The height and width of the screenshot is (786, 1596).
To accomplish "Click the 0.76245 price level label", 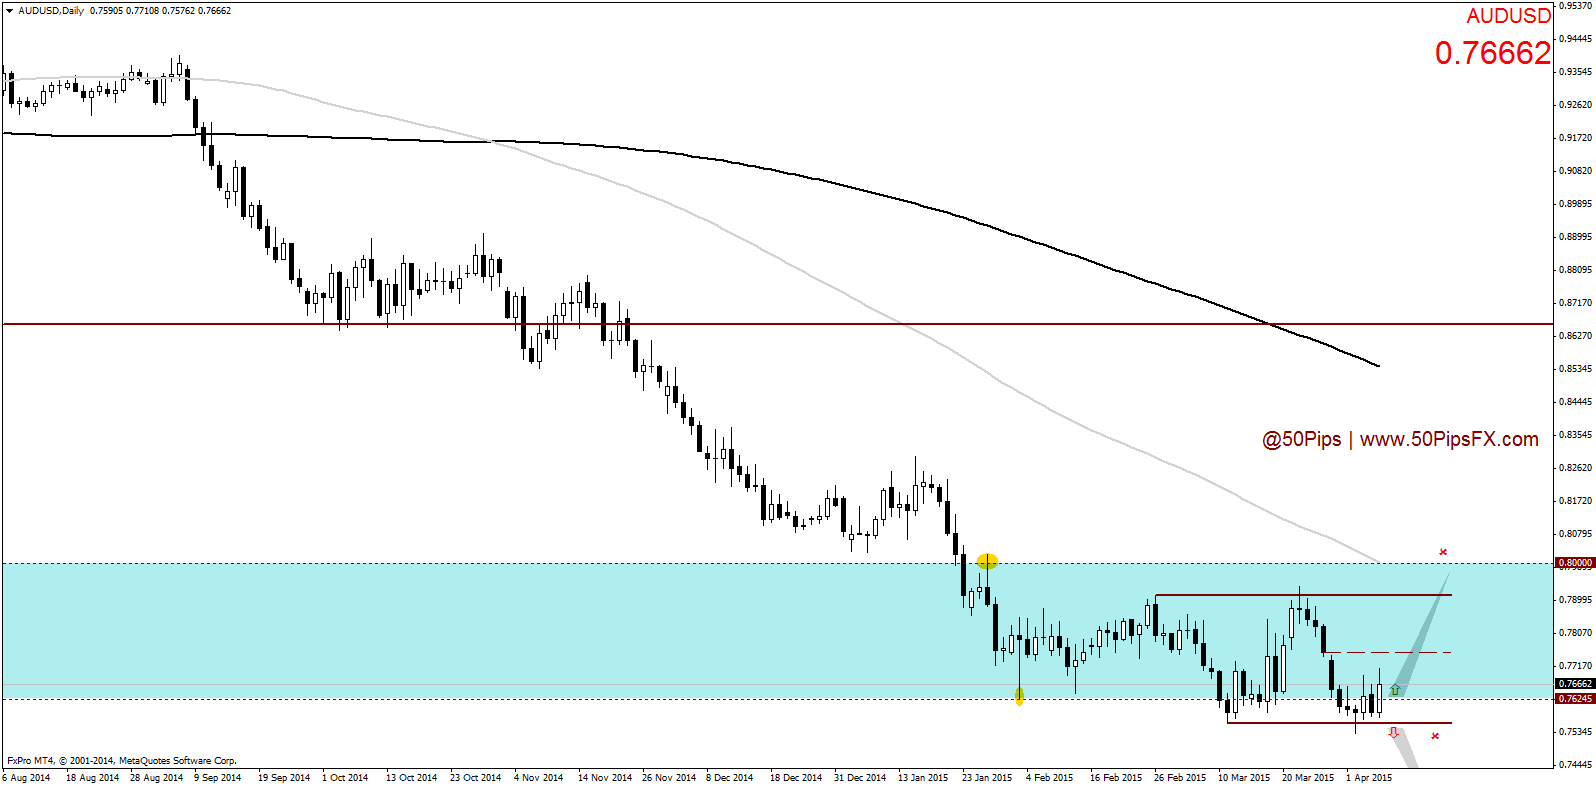I will point(1574,699).
